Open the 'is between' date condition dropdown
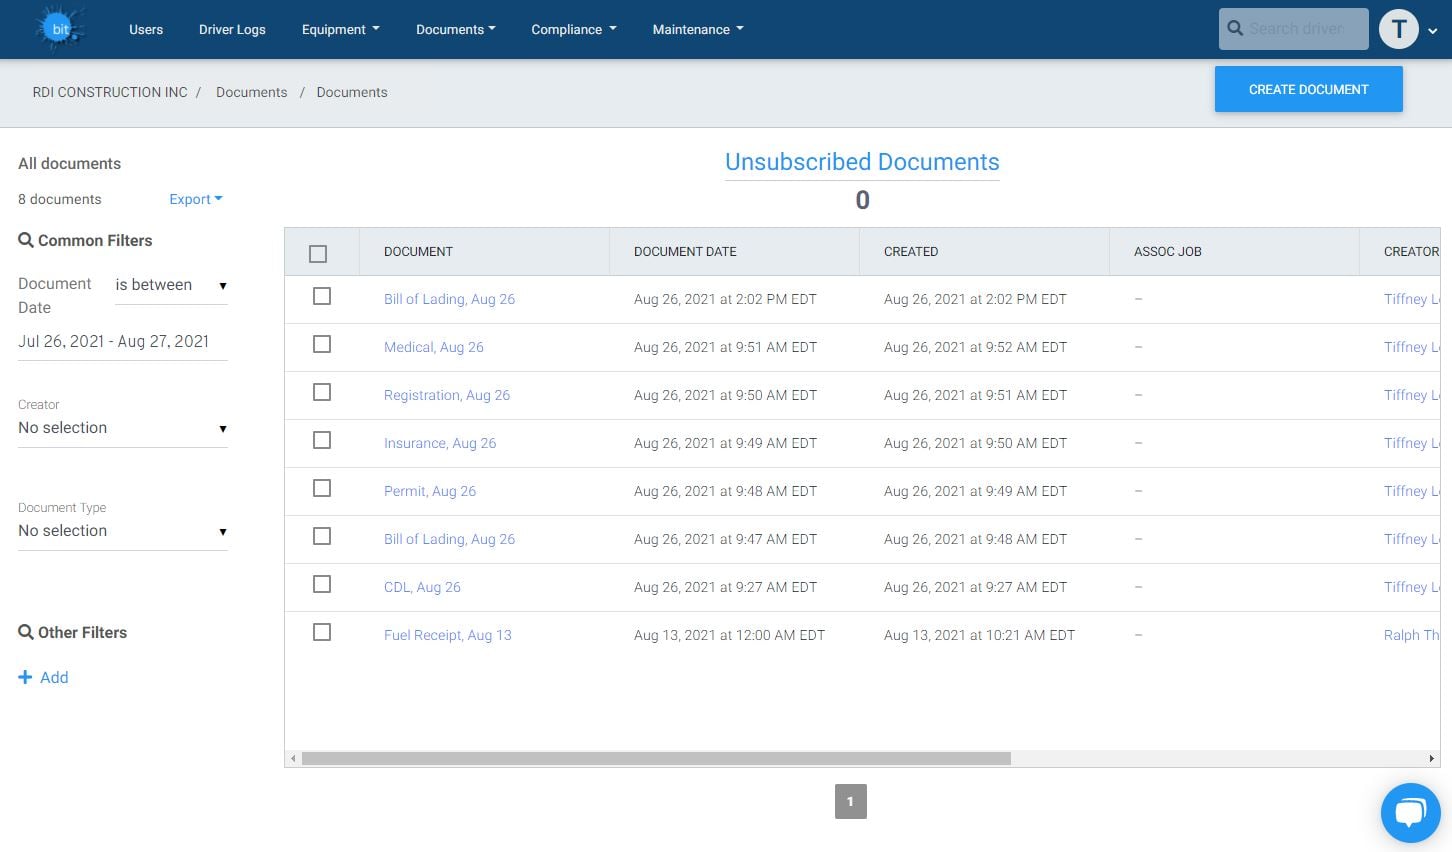The height and width of the screenshot is (852, 1452). coord(171,285)
